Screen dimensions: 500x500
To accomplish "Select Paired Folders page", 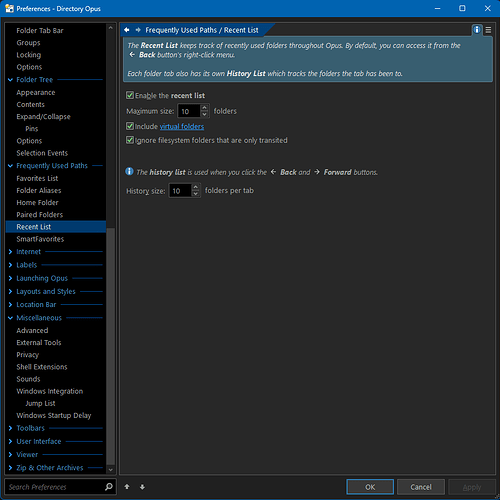I will [40, 215].
